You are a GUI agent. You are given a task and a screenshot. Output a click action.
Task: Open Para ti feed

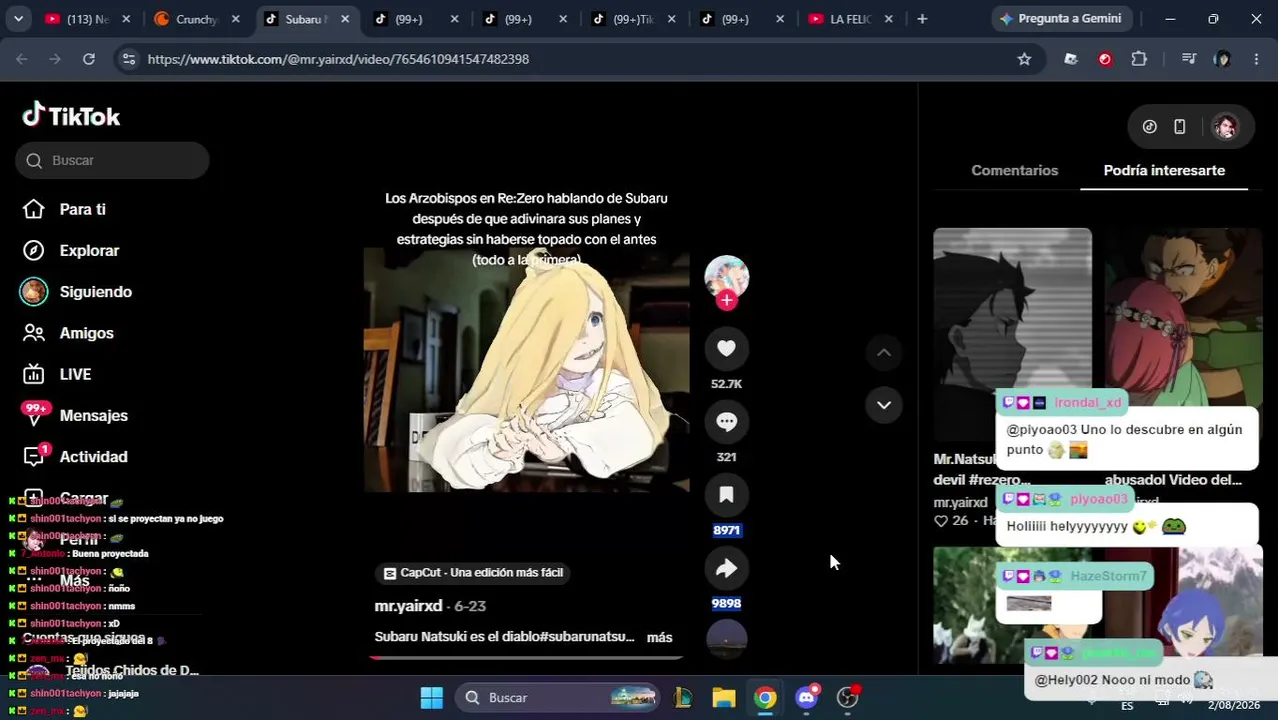point(82,209)
